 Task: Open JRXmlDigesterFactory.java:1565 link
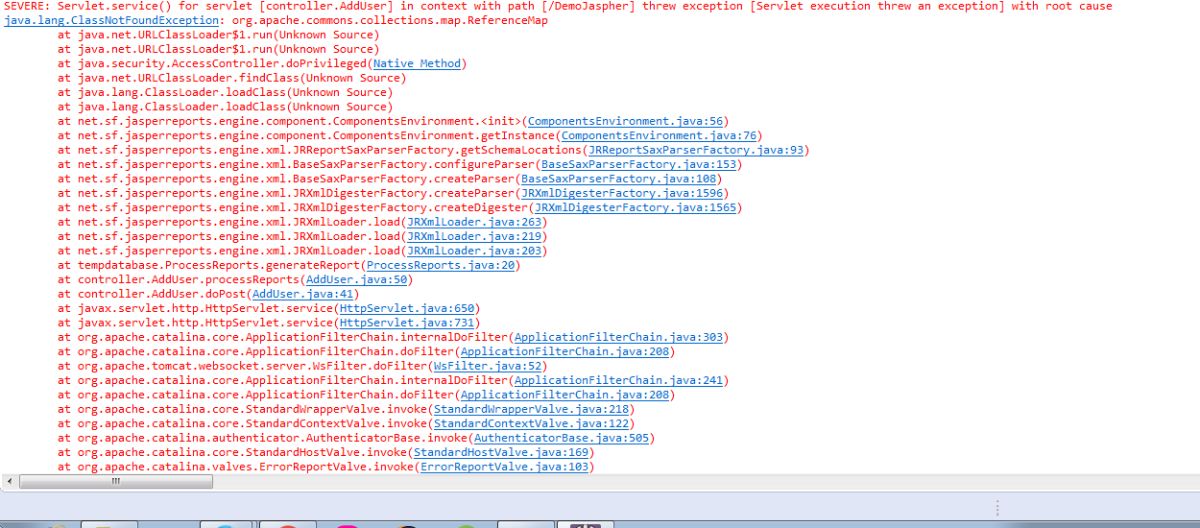point(637,208)
